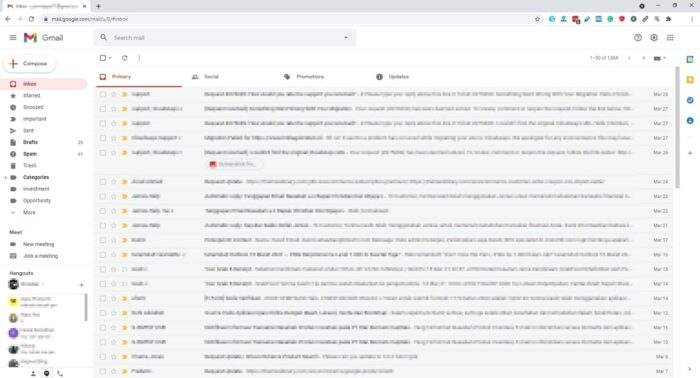700x378 pixels.
Task: Open the Support question mark icon
Action: pos(638,37)
